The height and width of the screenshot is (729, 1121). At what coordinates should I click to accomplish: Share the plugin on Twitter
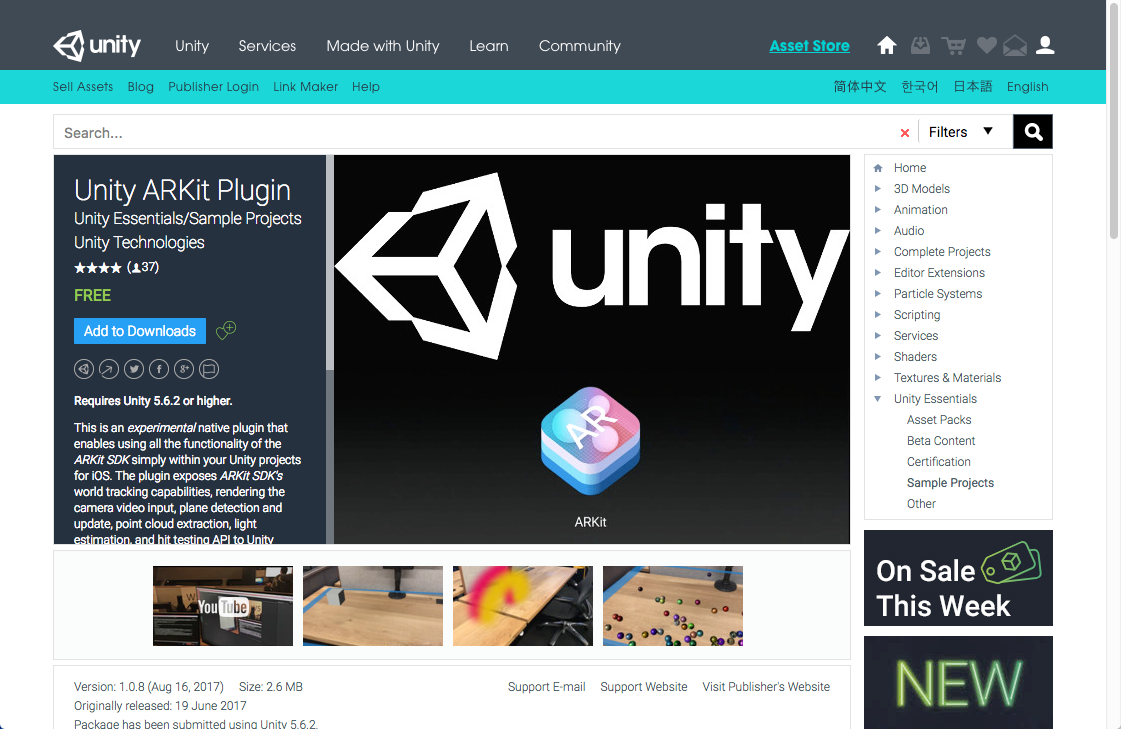(x=133, y=368)
